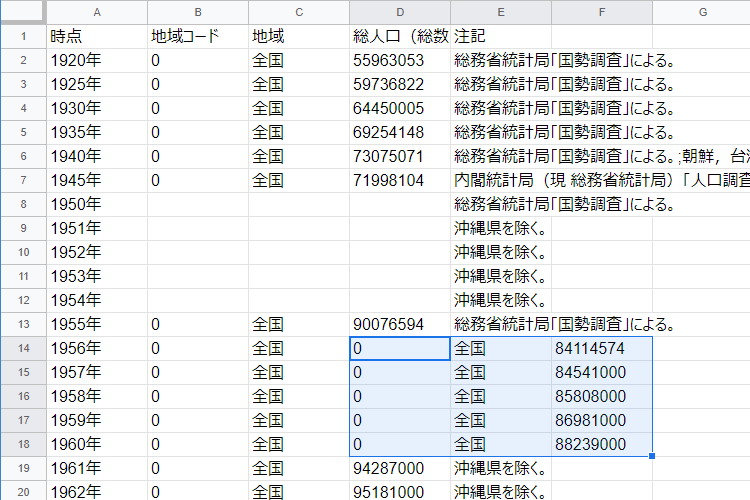The width and height of the screenshot is (750, 500).
Task: Click '全国' in column C of 1920年 row
Action: [x=299, y=60]
